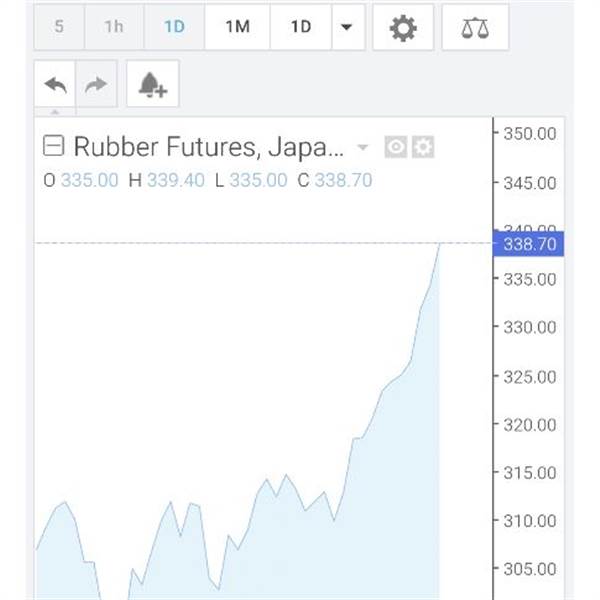Click the closing value 338.70 in legend
The height and width of the screenshot is (600, 600).
(x=343, y=180)
